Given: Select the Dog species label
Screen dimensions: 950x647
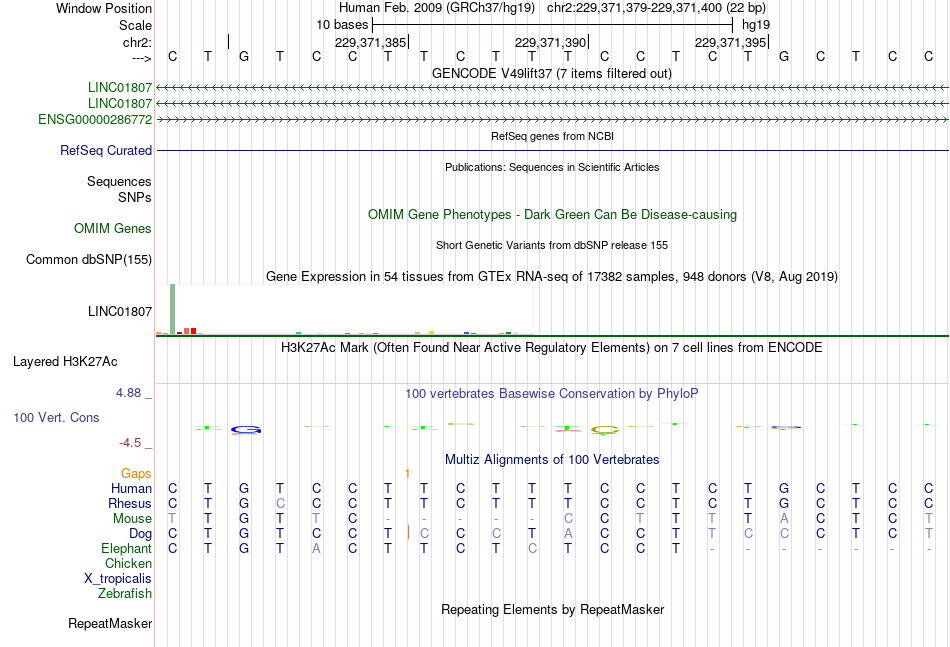Looking at the screenshot, I should tap(141, 534).
